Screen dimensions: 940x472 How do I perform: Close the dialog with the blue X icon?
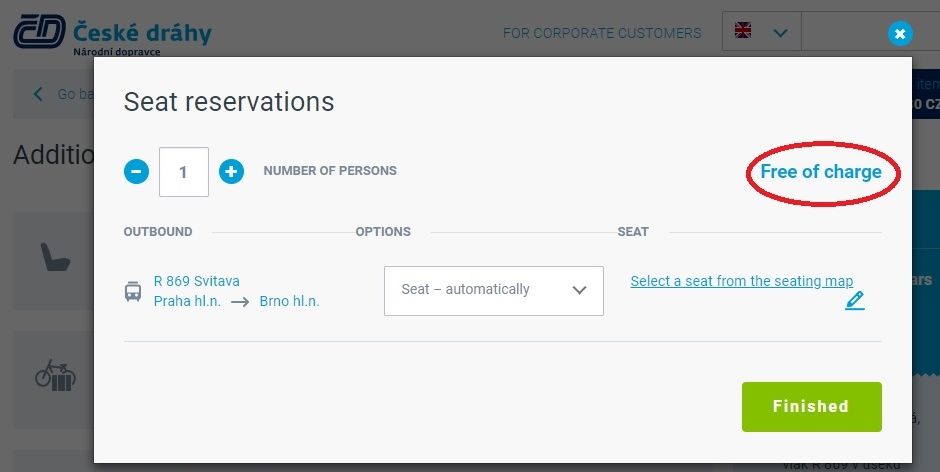900,34
